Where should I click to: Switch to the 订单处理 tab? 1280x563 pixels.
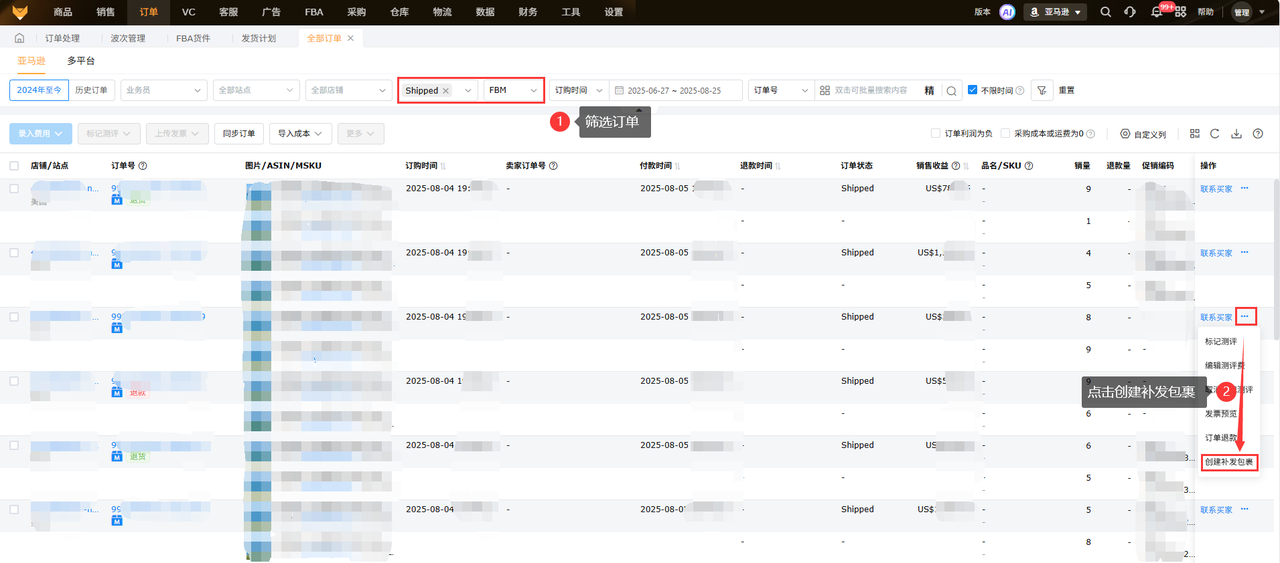point(62,38)
